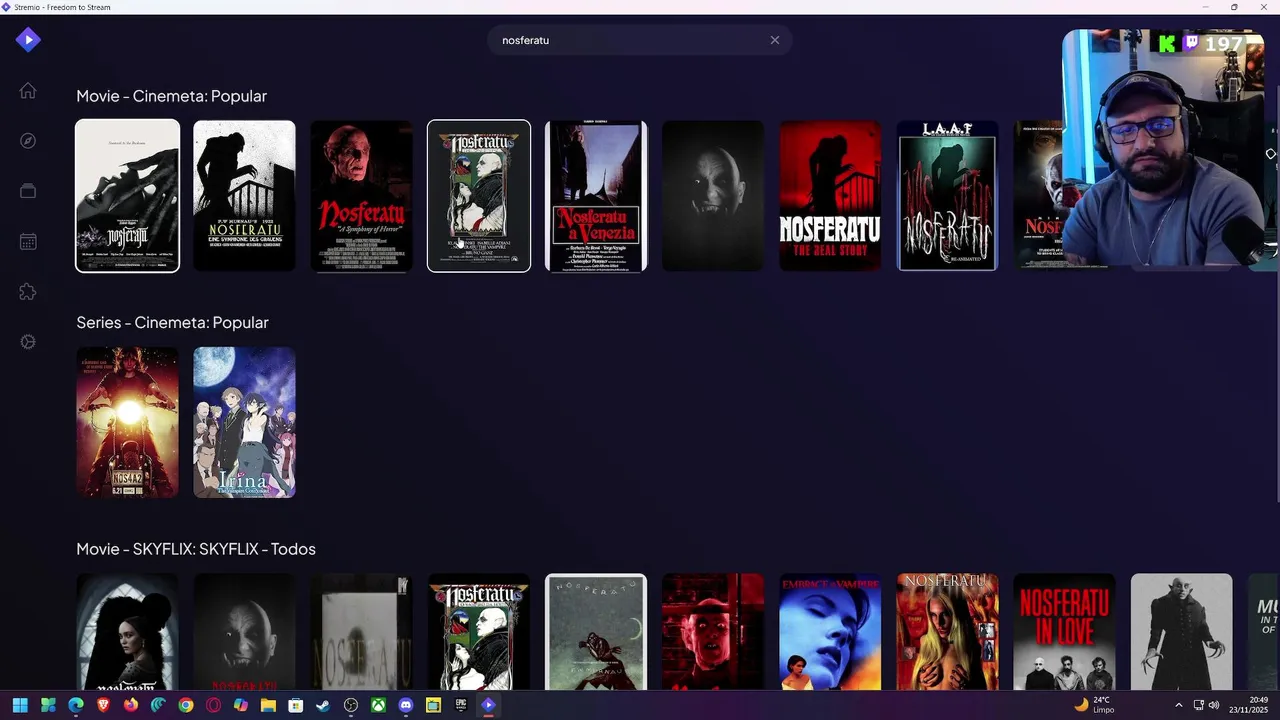Select Embrace of the Vampire poster
The image size is (1280, 720).
click(x=830, y=632)
